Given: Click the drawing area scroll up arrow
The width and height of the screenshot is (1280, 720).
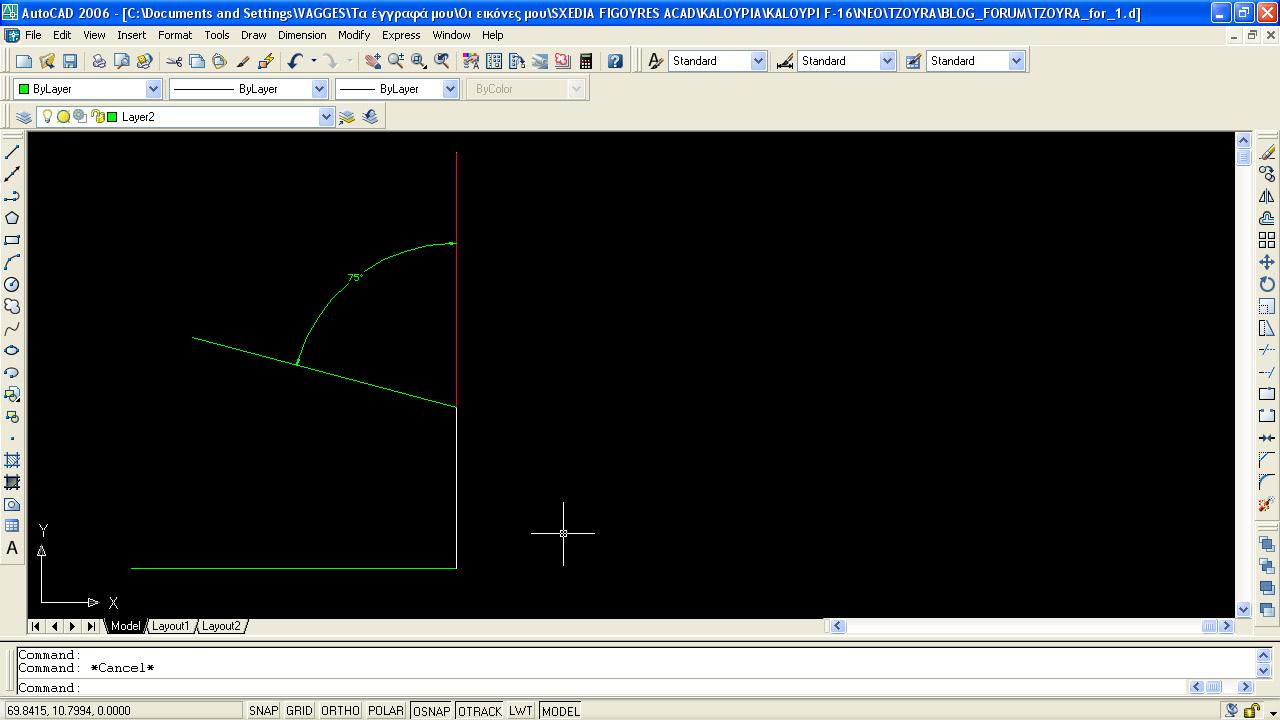Looking at the screenshot, I should (x=1243, y=140).
